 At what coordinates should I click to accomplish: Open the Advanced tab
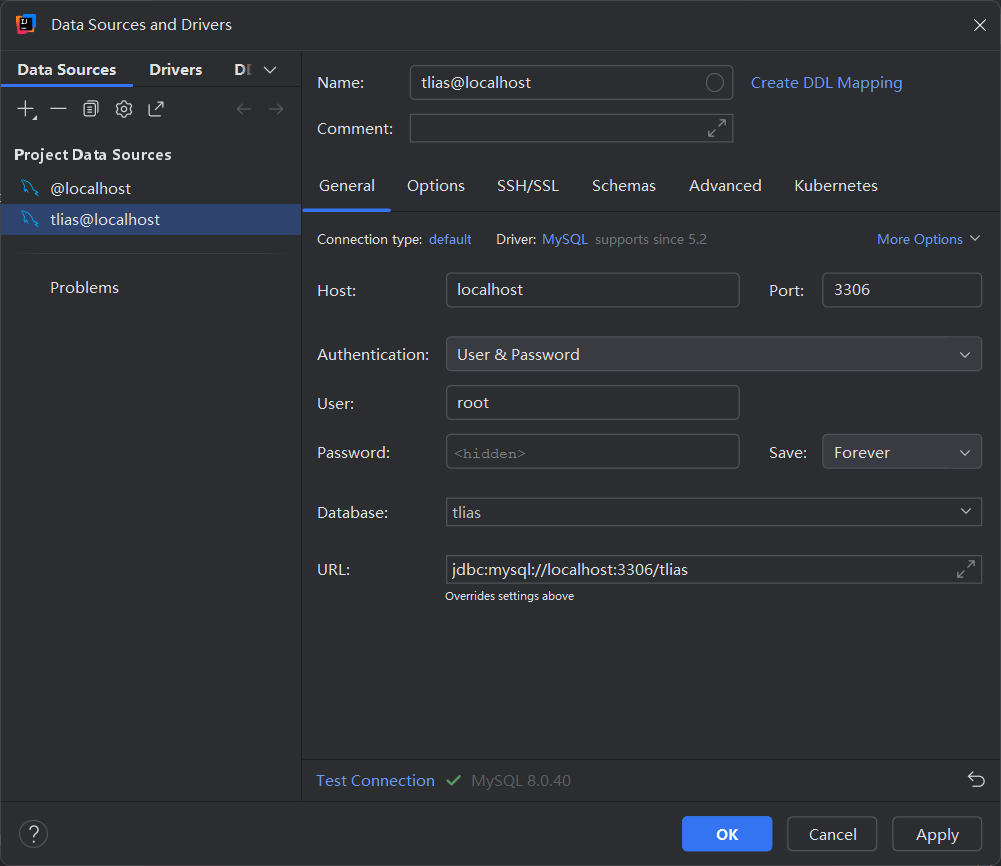725,186
